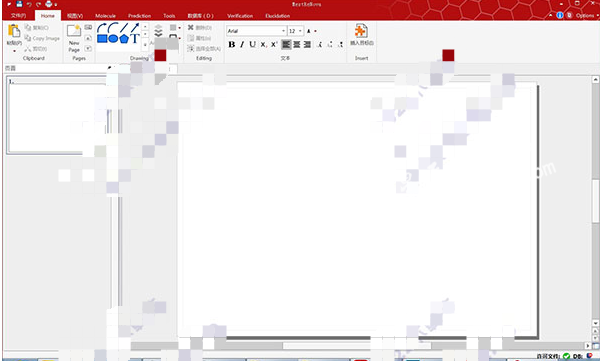The image size is (600, 361).
Task: Select the blue rectangle drawing tool
Action: tap(102, 39)
